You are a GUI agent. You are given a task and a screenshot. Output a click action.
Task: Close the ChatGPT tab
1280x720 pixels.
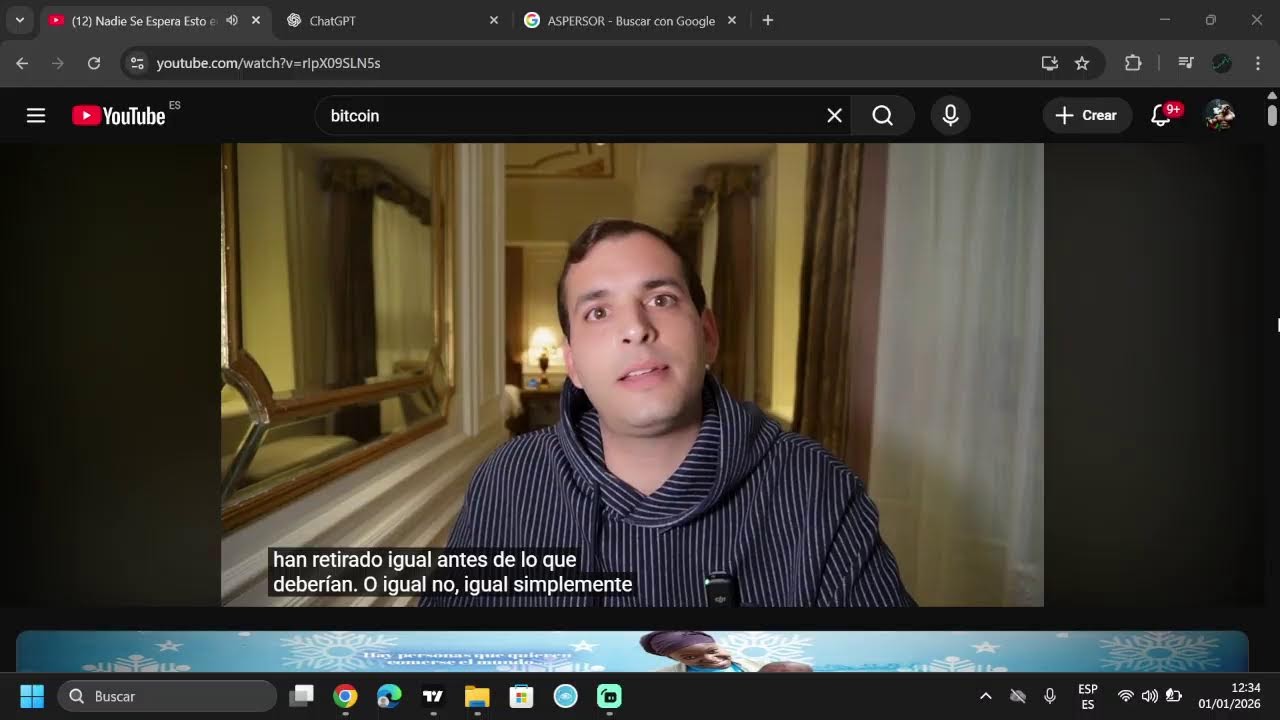tap(493, 20)
